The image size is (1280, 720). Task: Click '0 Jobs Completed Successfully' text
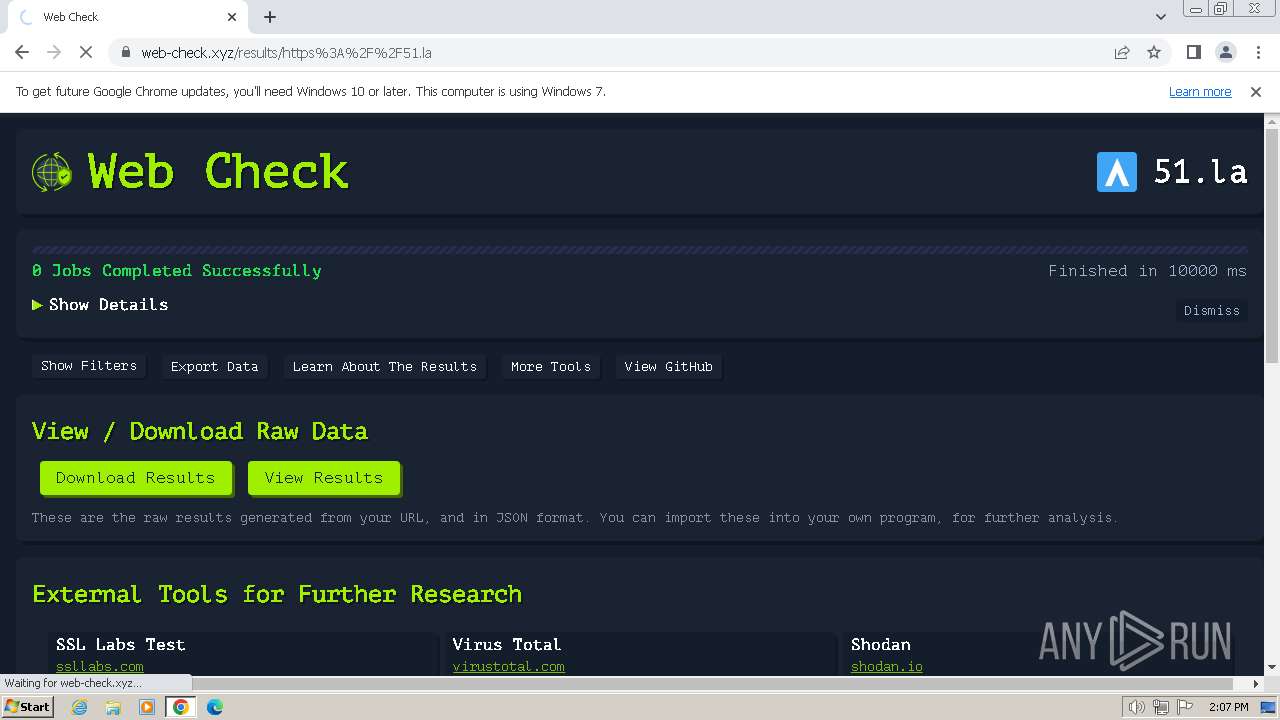(x=177, y=271)
